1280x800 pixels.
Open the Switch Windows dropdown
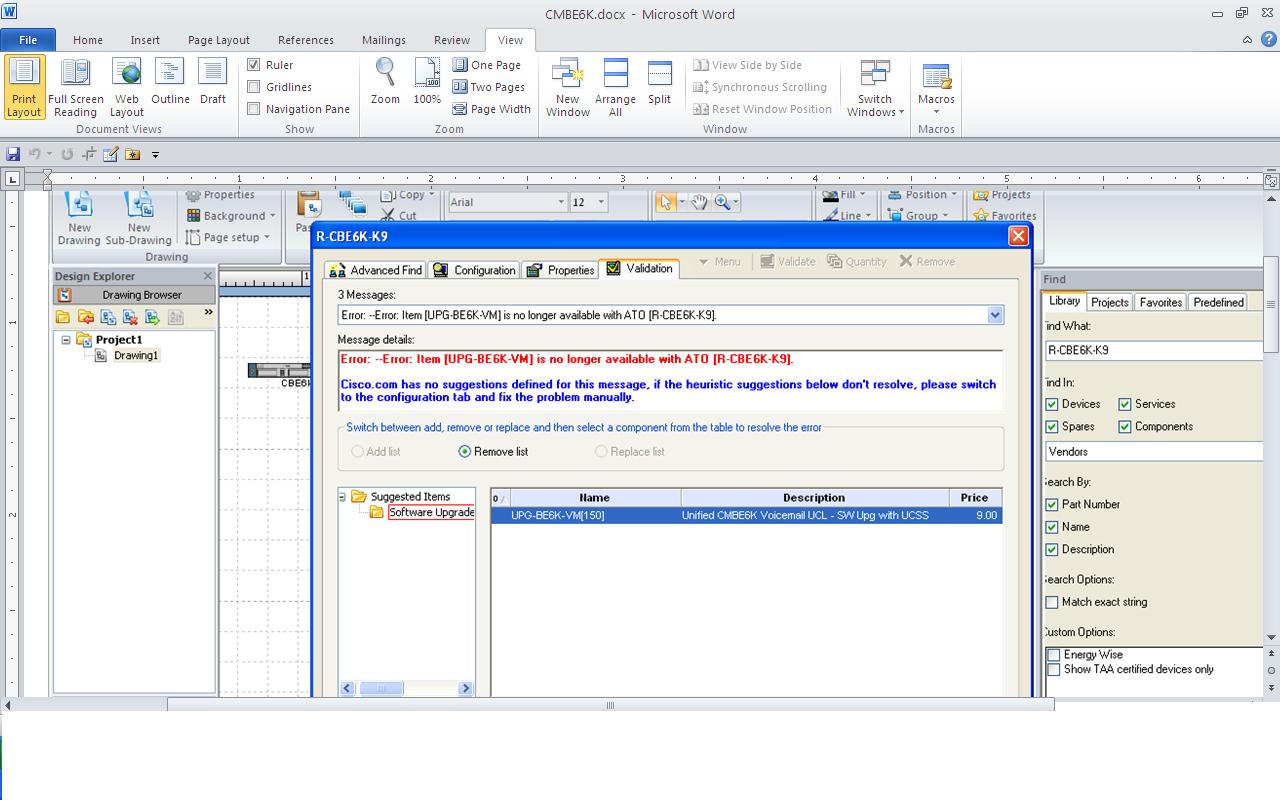(x=875, y=87)
